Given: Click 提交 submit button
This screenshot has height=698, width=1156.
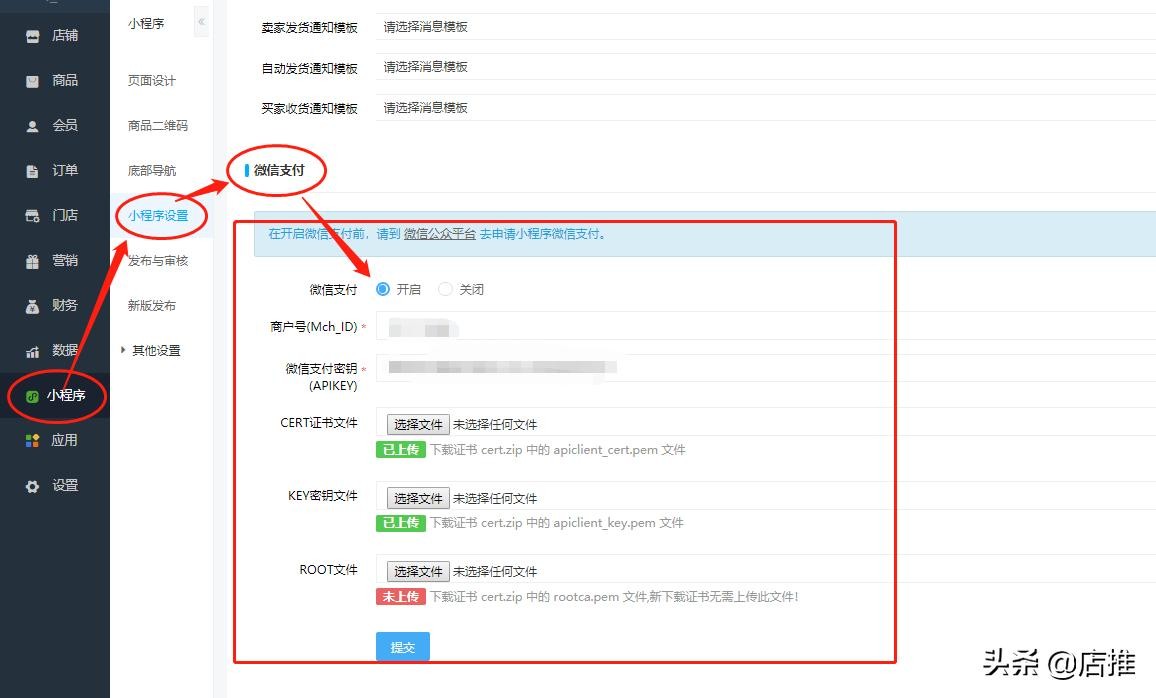Looking at the screenshot, I should click(x=403, y=647).
